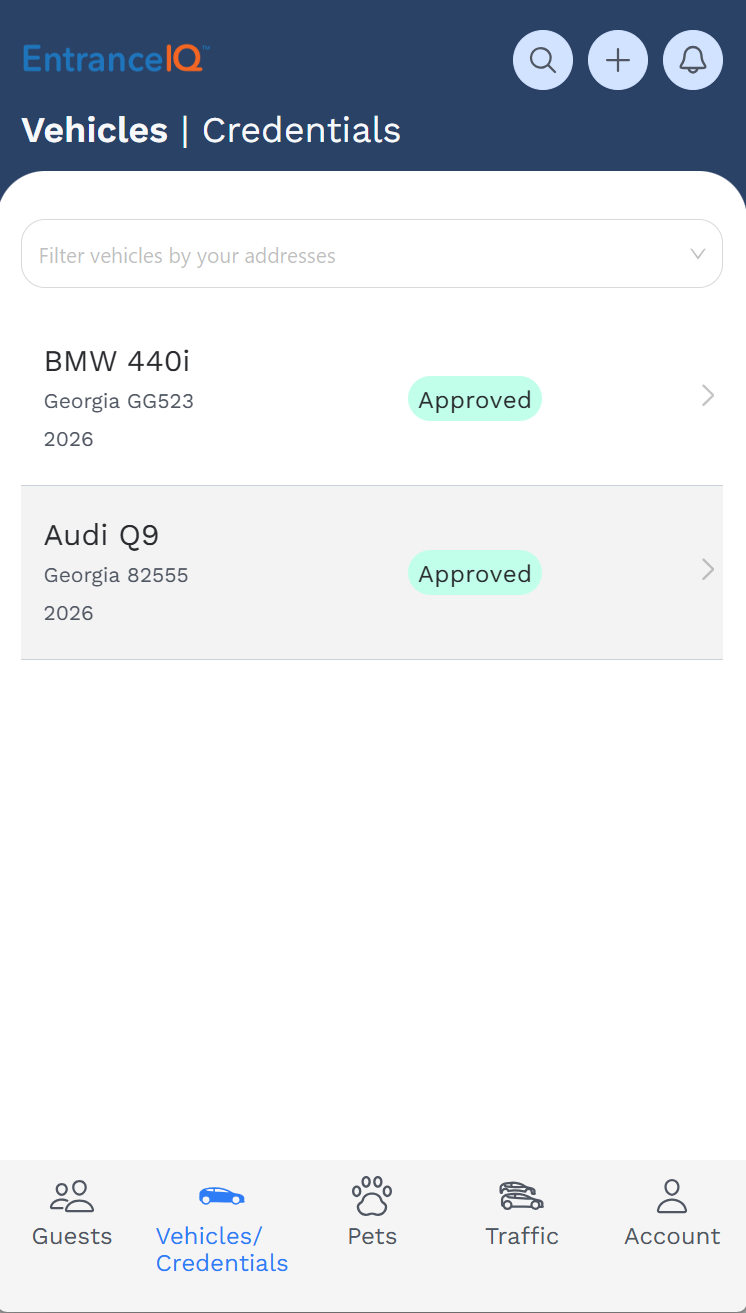Select the BMW 440i vehicle name
This screenshot has height=1313, width=746.
pos(117,360)
